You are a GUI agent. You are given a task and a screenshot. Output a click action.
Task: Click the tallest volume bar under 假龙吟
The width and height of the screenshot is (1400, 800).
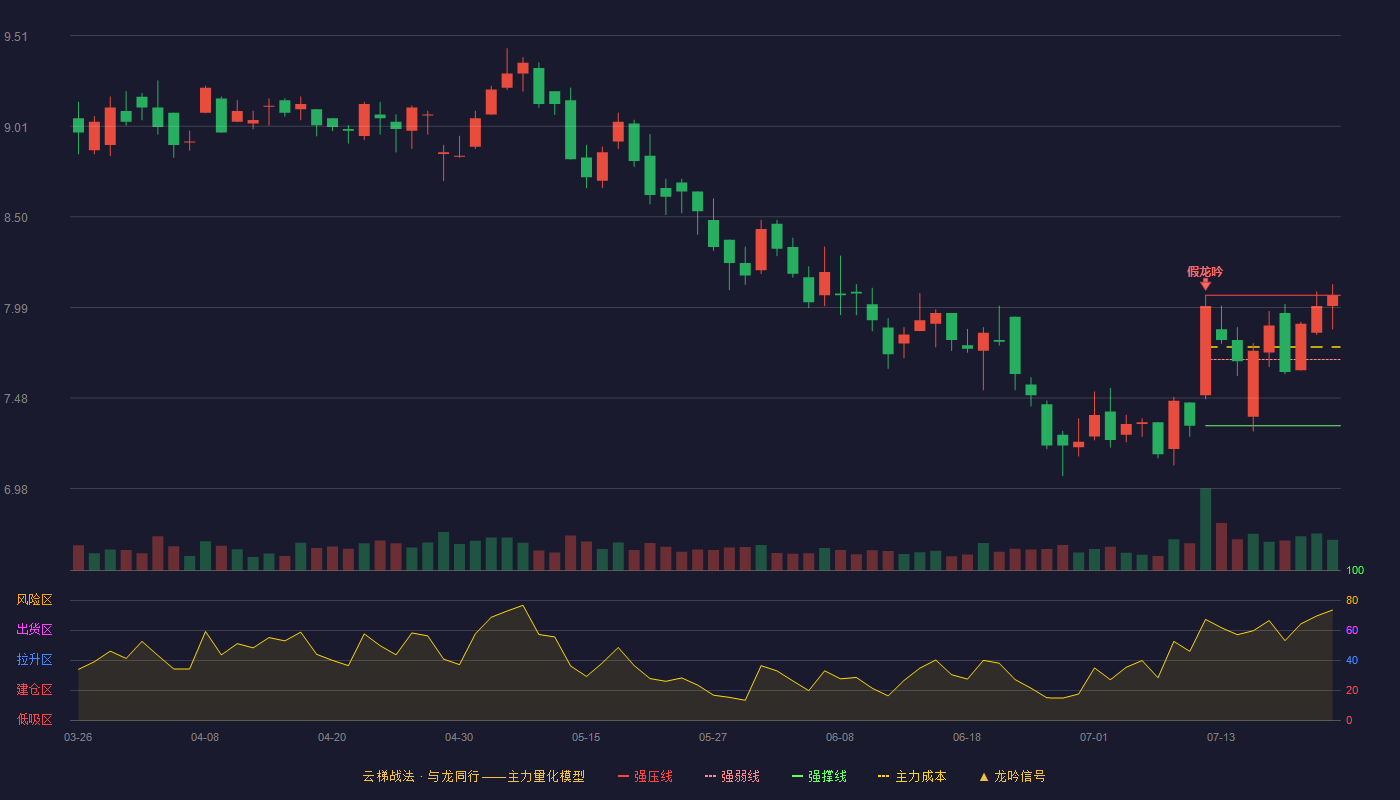tap(1205, 529)
